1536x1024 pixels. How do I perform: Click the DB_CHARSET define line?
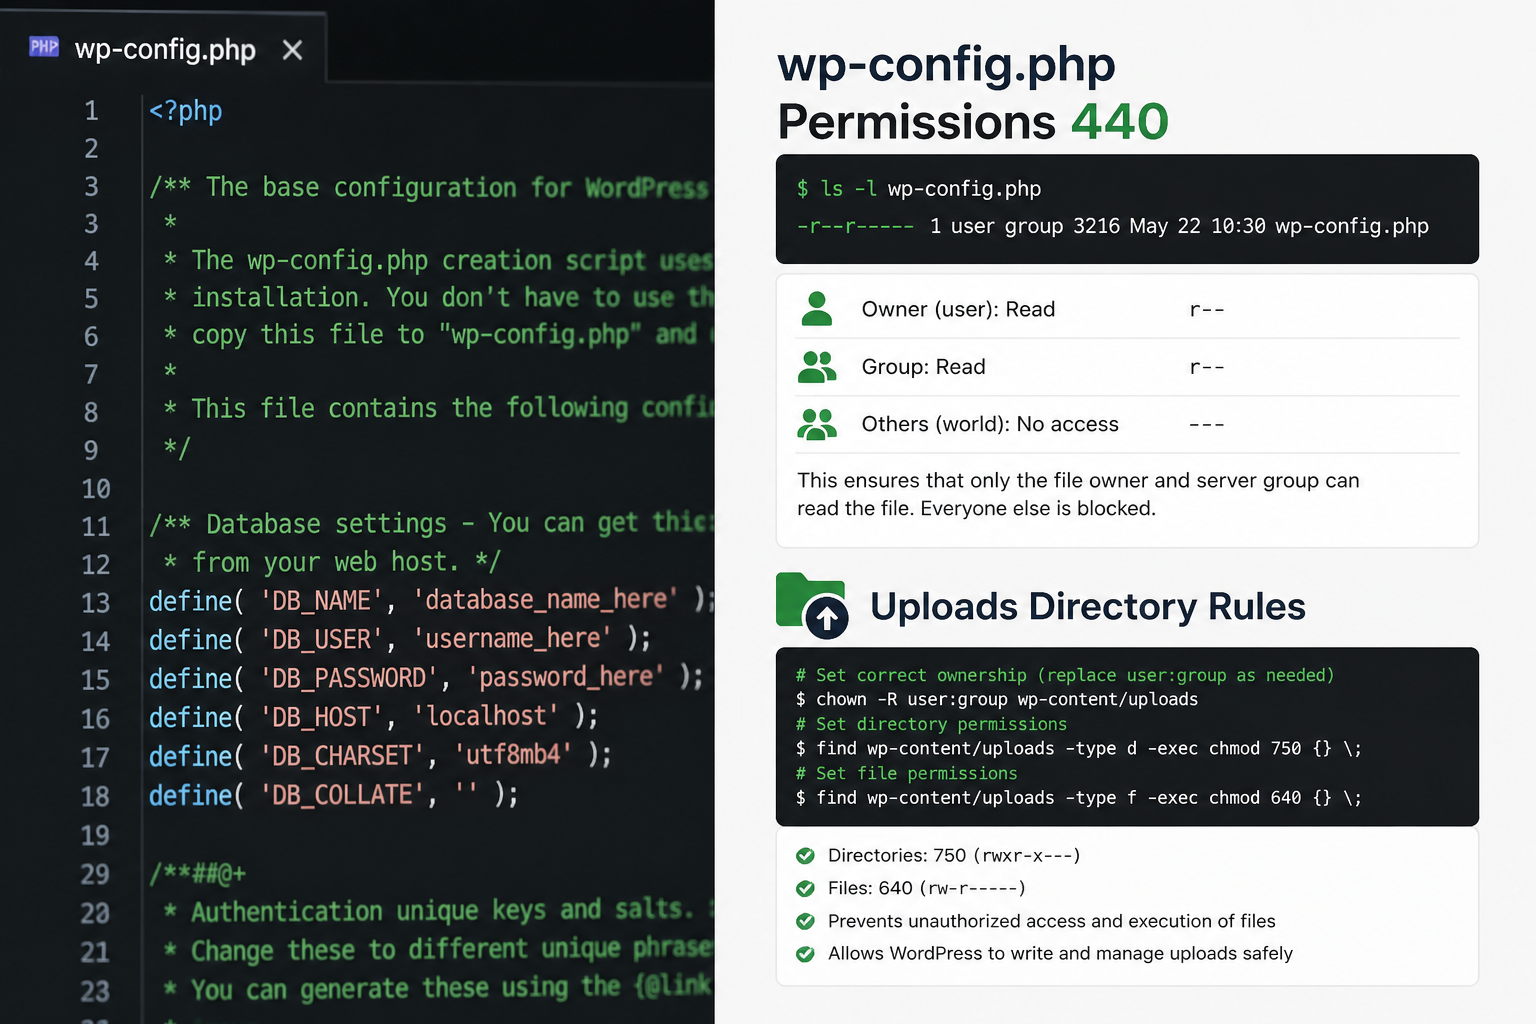coord(380,755)
